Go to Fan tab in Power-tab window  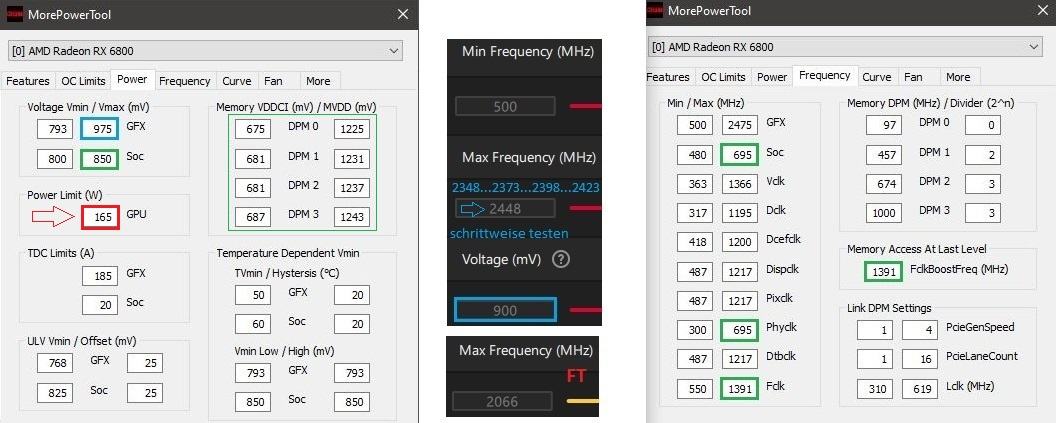click(273, 81)
